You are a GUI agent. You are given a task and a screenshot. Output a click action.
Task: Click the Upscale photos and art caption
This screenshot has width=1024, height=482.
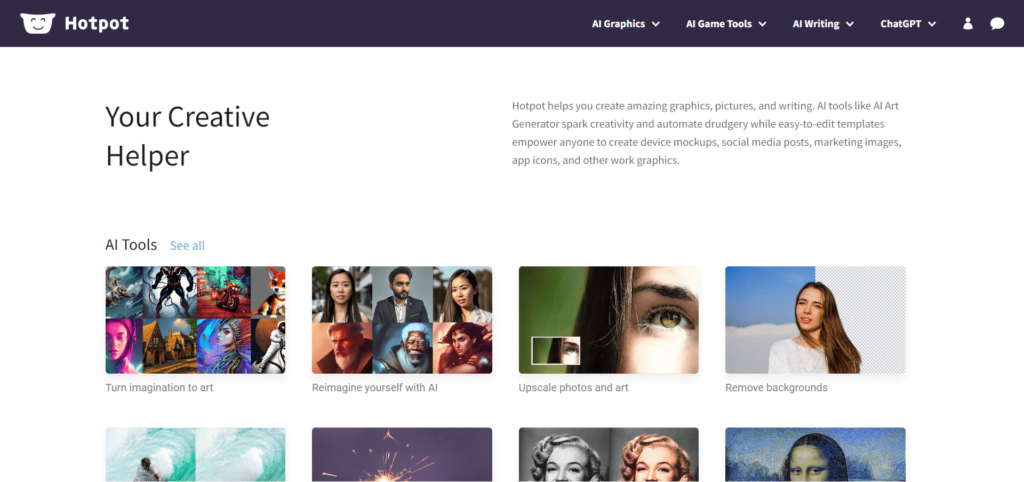tap(573, 387)
